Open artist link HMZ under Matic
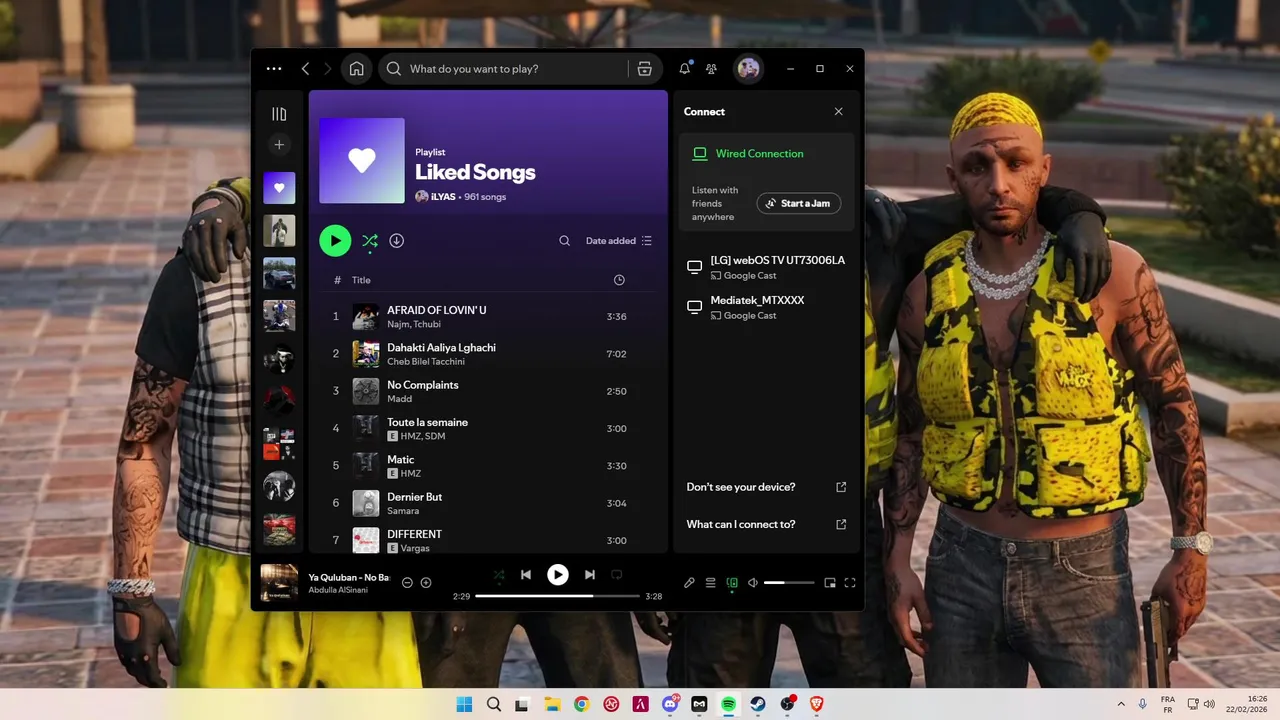Viewport: 1280px width, 720px height. pos(411,474)
